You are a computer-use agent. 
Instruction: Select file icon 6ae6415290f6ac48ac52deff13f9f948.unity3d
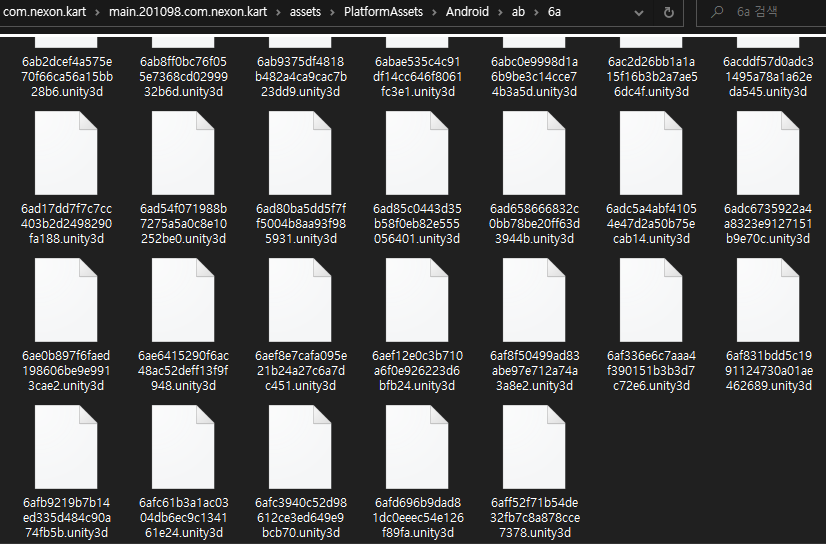(x=183, y=300)
